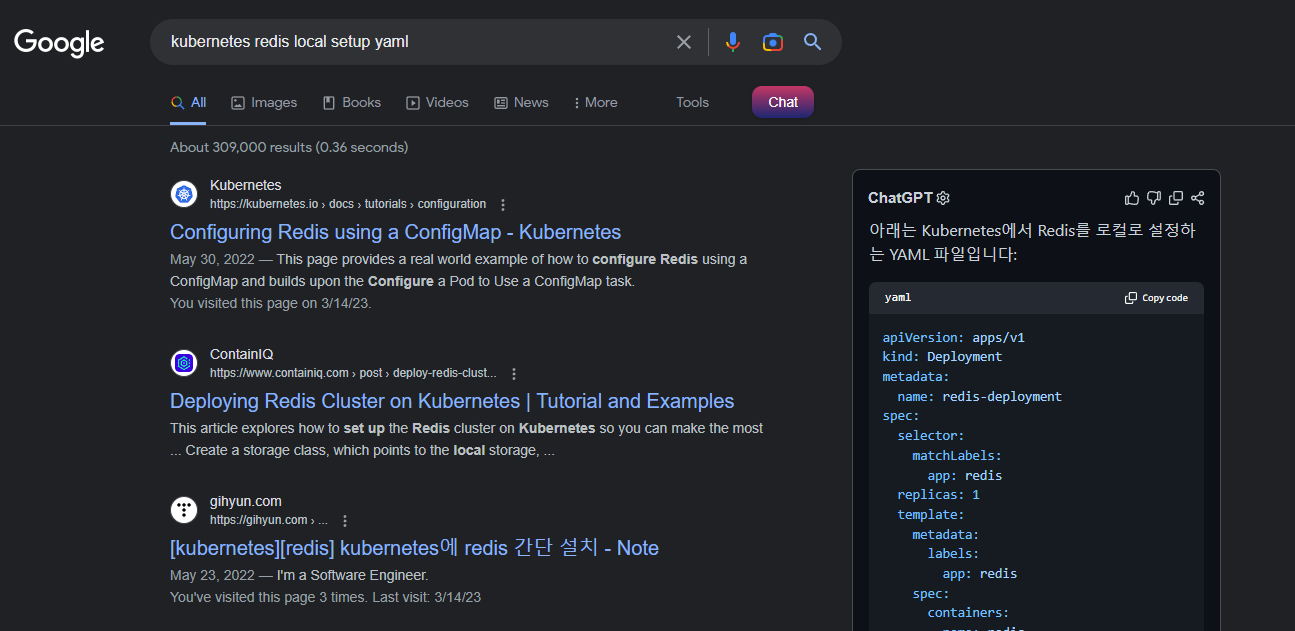Open Deploying Redis Cluster on Kubernetes link
This screenshot has width=1295, height=631.
pos(452,401)
